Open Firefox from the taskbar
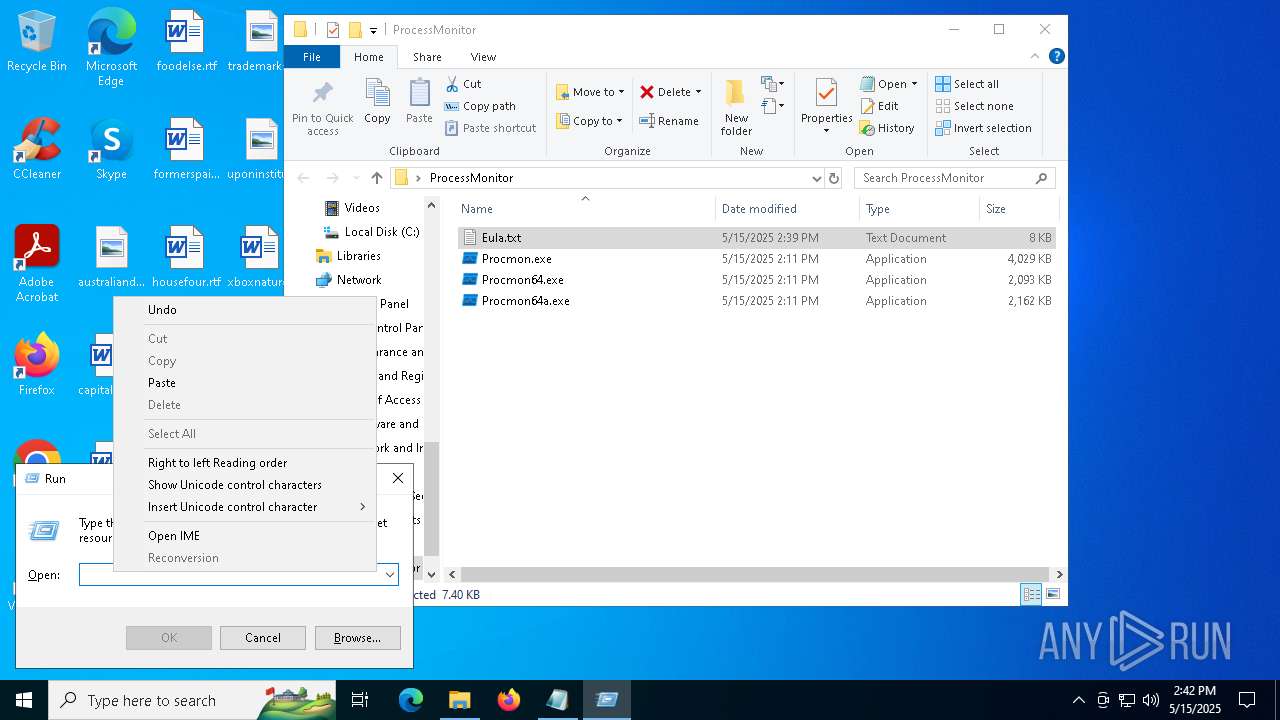This screenshot has height=720, width=1280. point(509,700)
